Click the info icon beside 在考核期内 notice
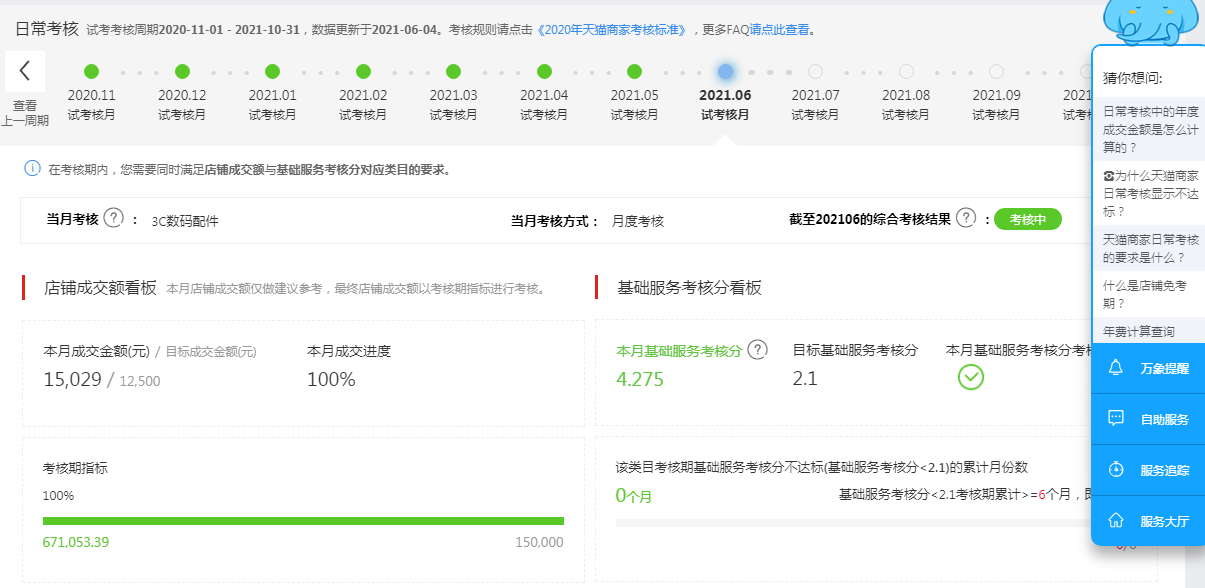 click(x=32, y=168)
